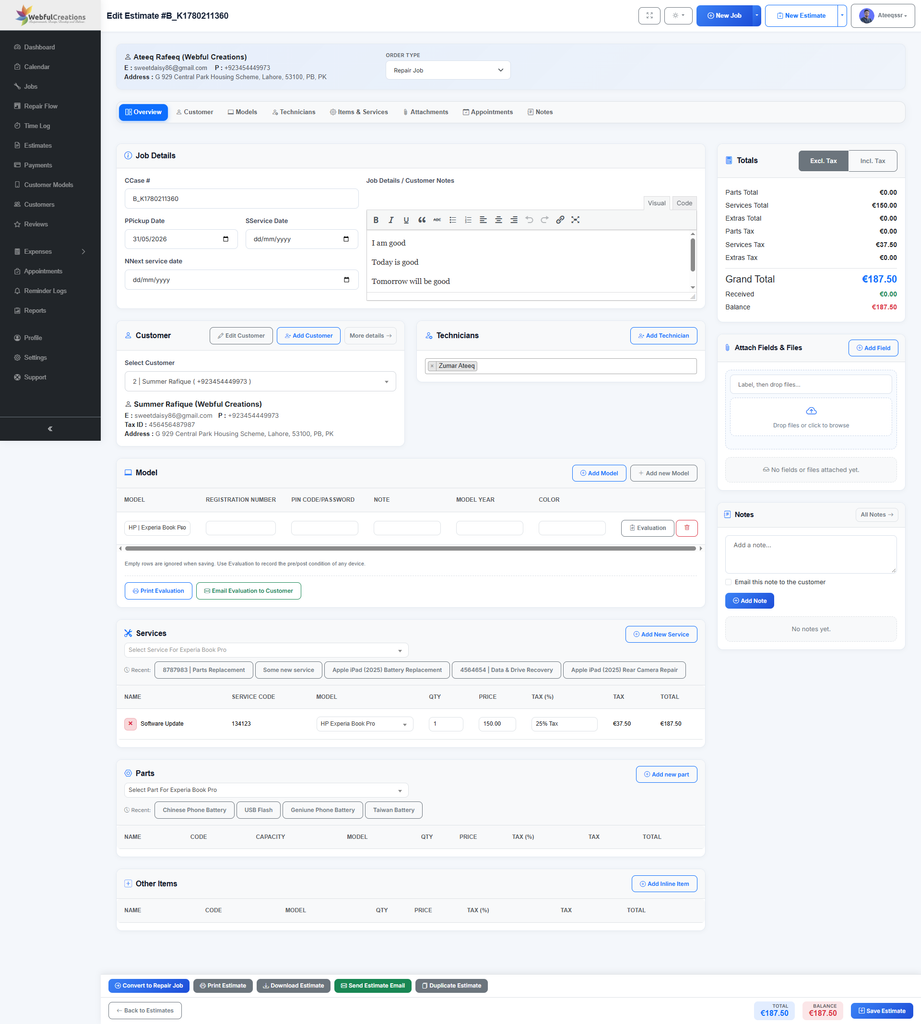Open Reminder Logs in sidebar
This screenshot has height=1024, width=921.
point(45,291)
